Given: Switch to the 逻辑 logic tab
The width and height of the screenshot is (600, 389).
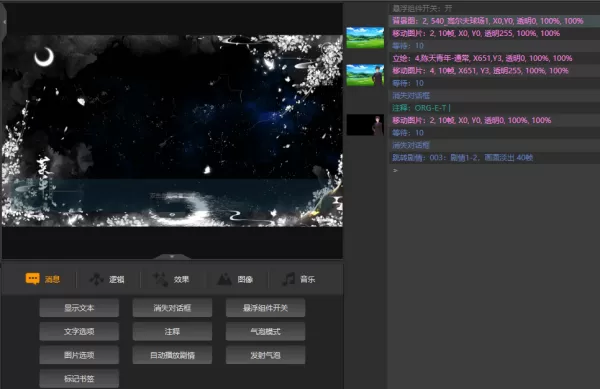Looking at the screenshot, I should pyautogui.click(x=107, y=279).
